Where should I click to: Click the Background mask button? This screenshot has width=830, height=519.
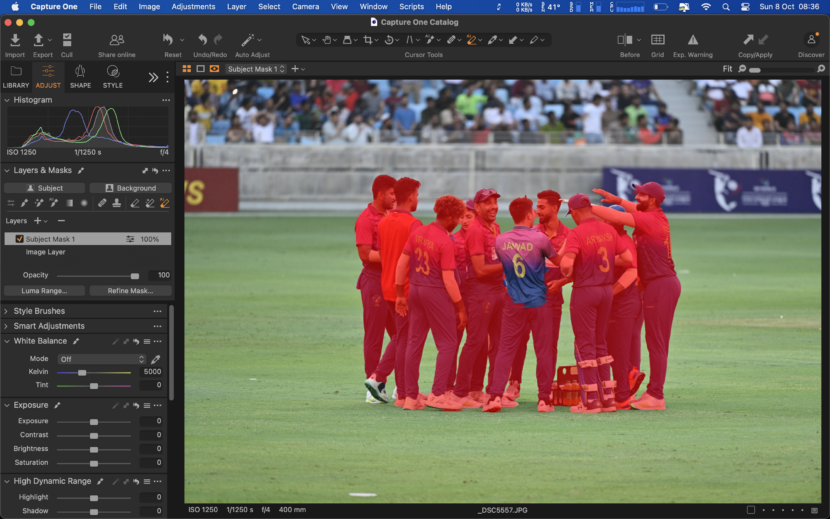click(x=131, y=188)
